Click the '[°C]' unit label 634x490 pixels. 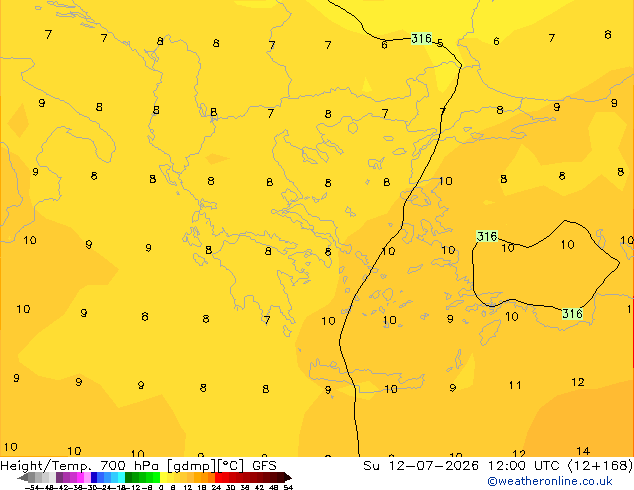(x=231, y=466)
